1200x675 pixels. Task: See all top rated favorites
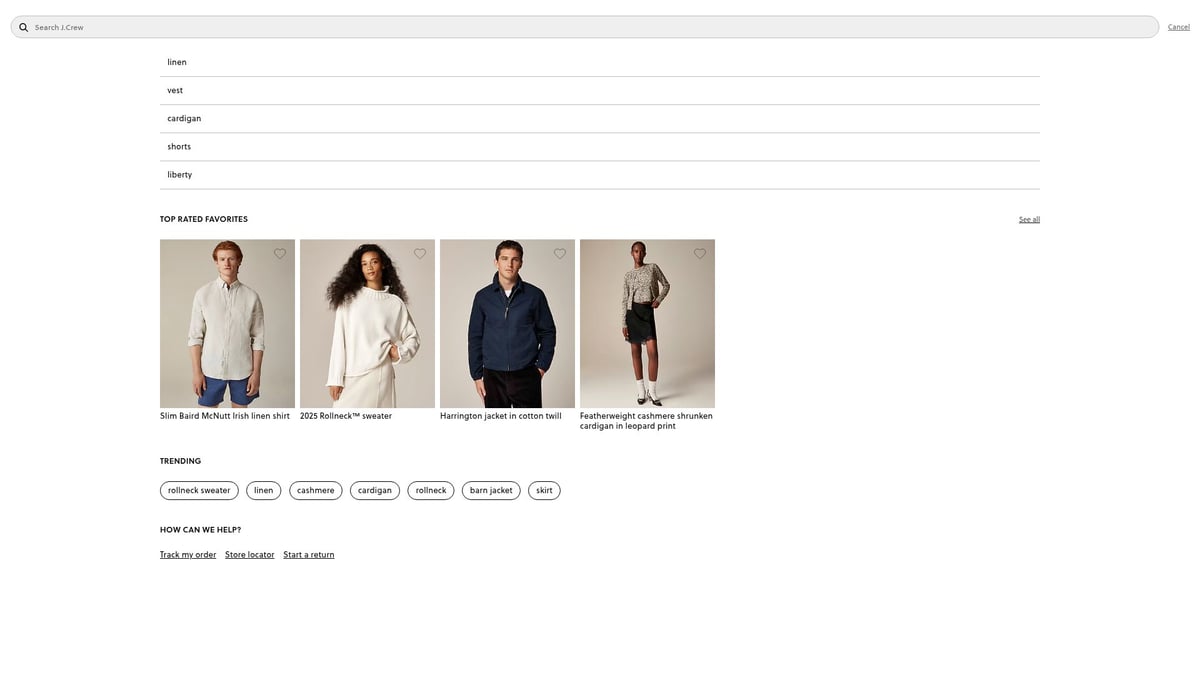tap(1029, 219)
